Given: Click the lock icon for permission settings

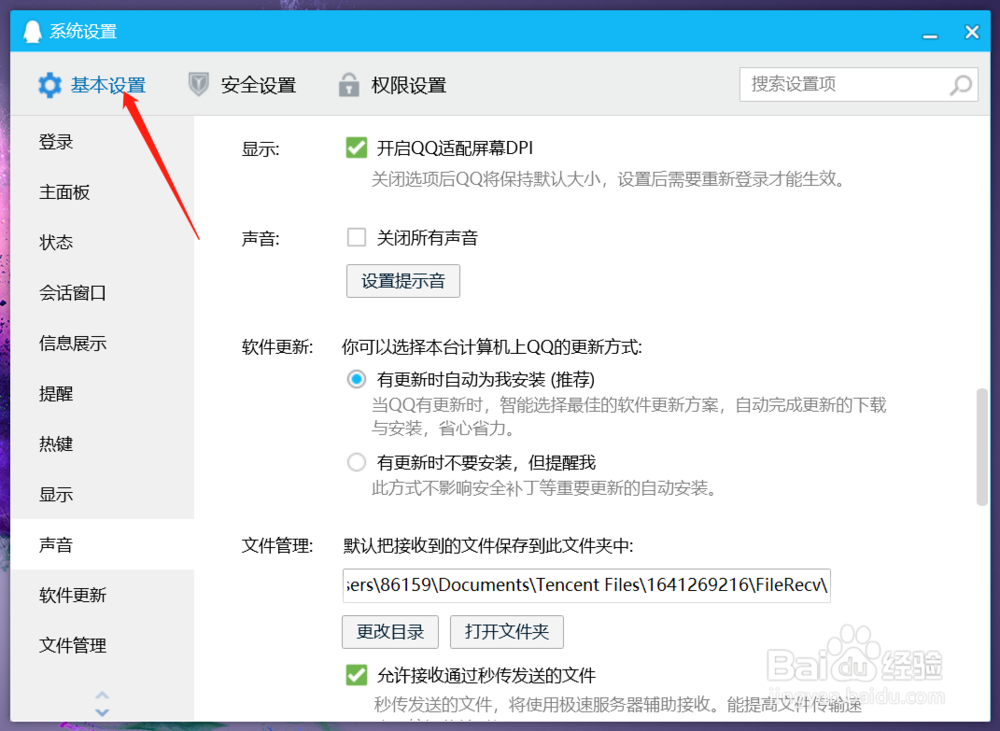Looking at the screenshot, I should [x=348, y=84].
